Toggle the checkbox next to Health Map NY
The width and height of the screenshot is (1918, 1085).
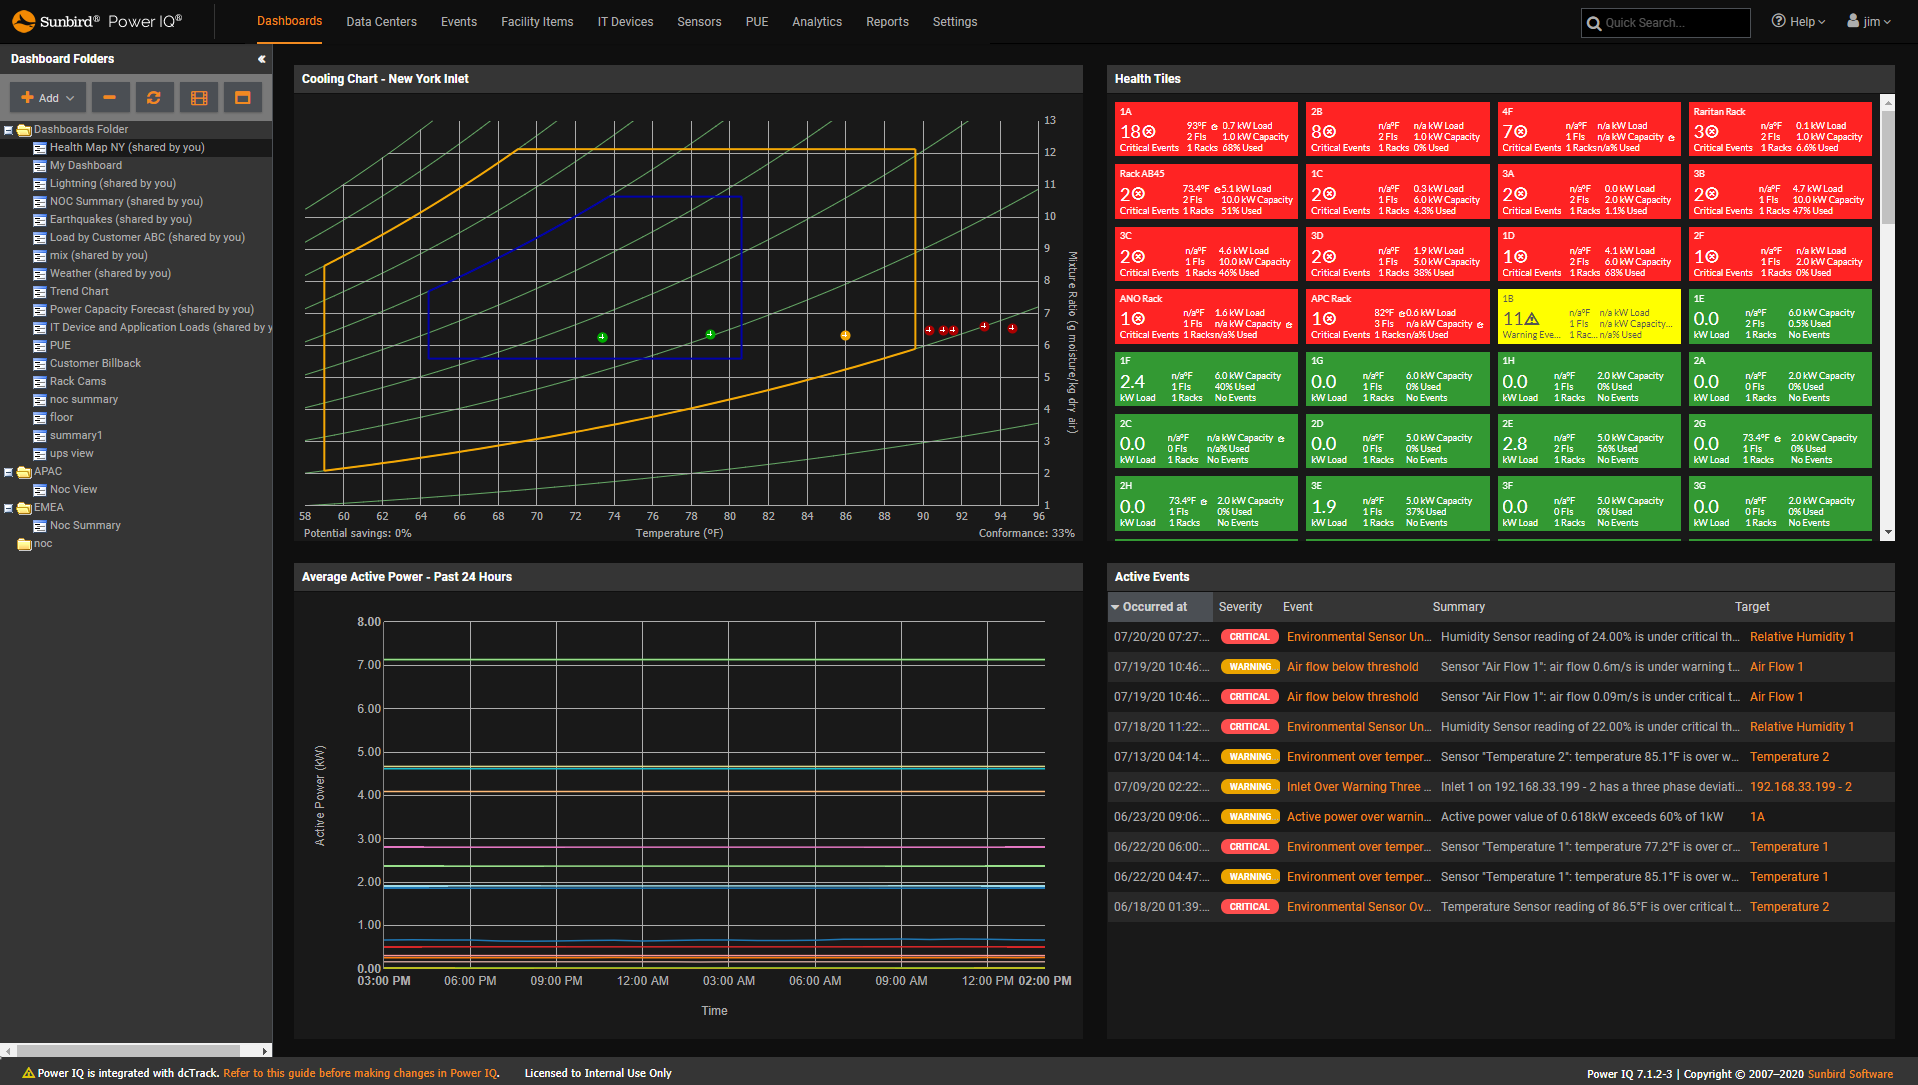pos(40,147)
